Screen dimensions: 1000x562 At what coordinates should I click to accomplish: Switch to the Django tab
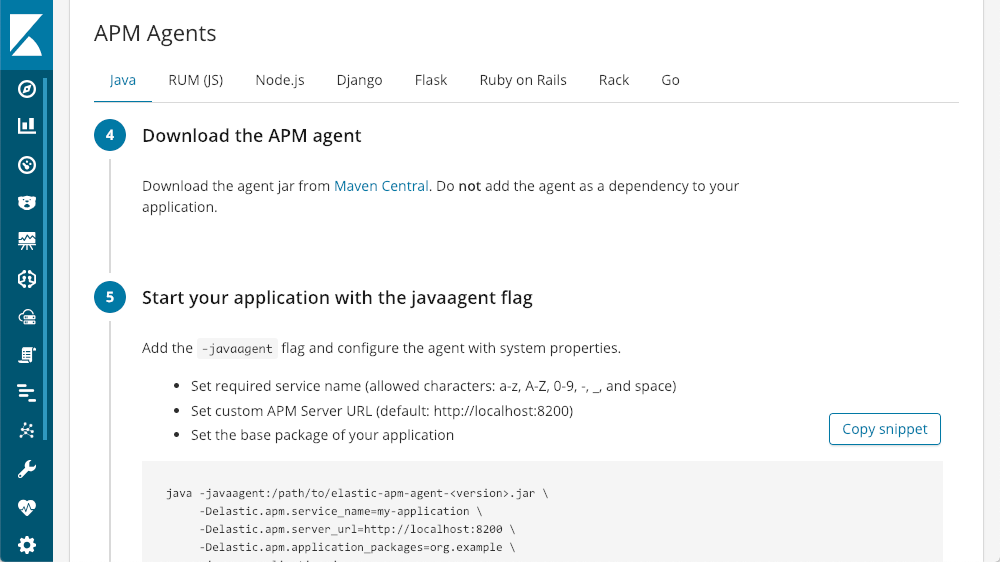click(x=359, y=80)
